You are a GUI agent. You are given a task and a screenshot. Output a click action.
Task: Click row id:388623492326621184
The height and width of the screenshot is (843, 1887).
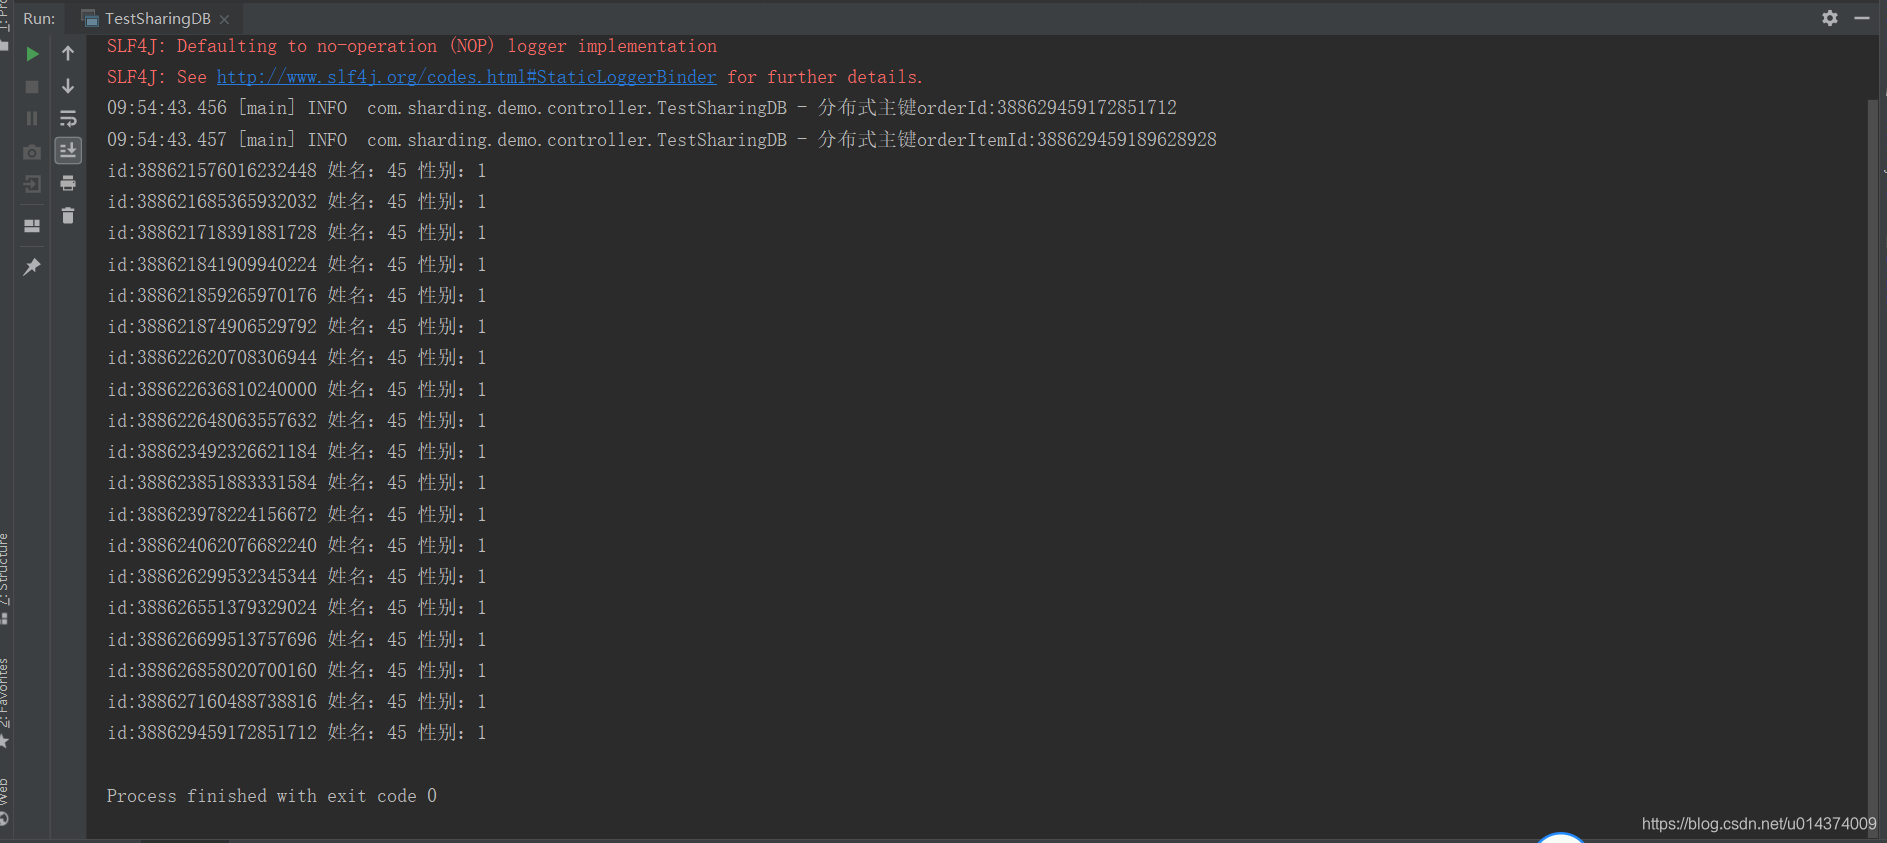click(x=297, y=452)
